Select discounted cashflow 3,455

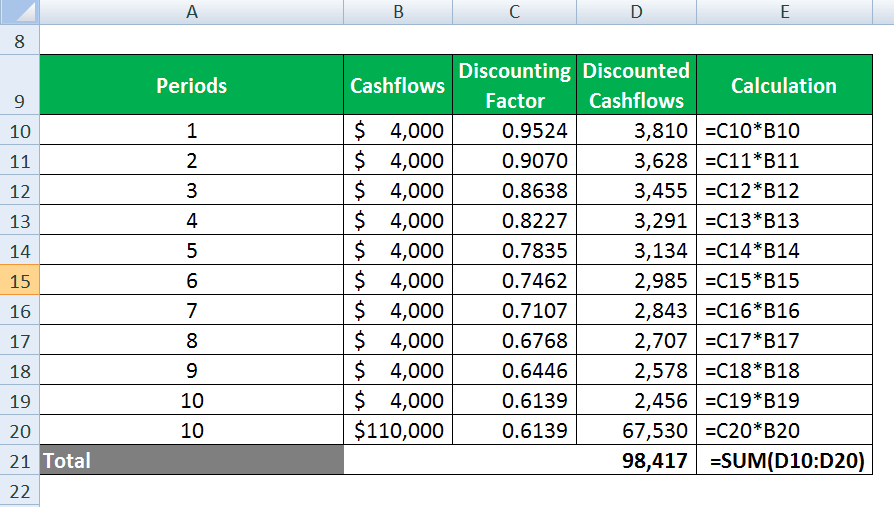click(x=636, y=190)
